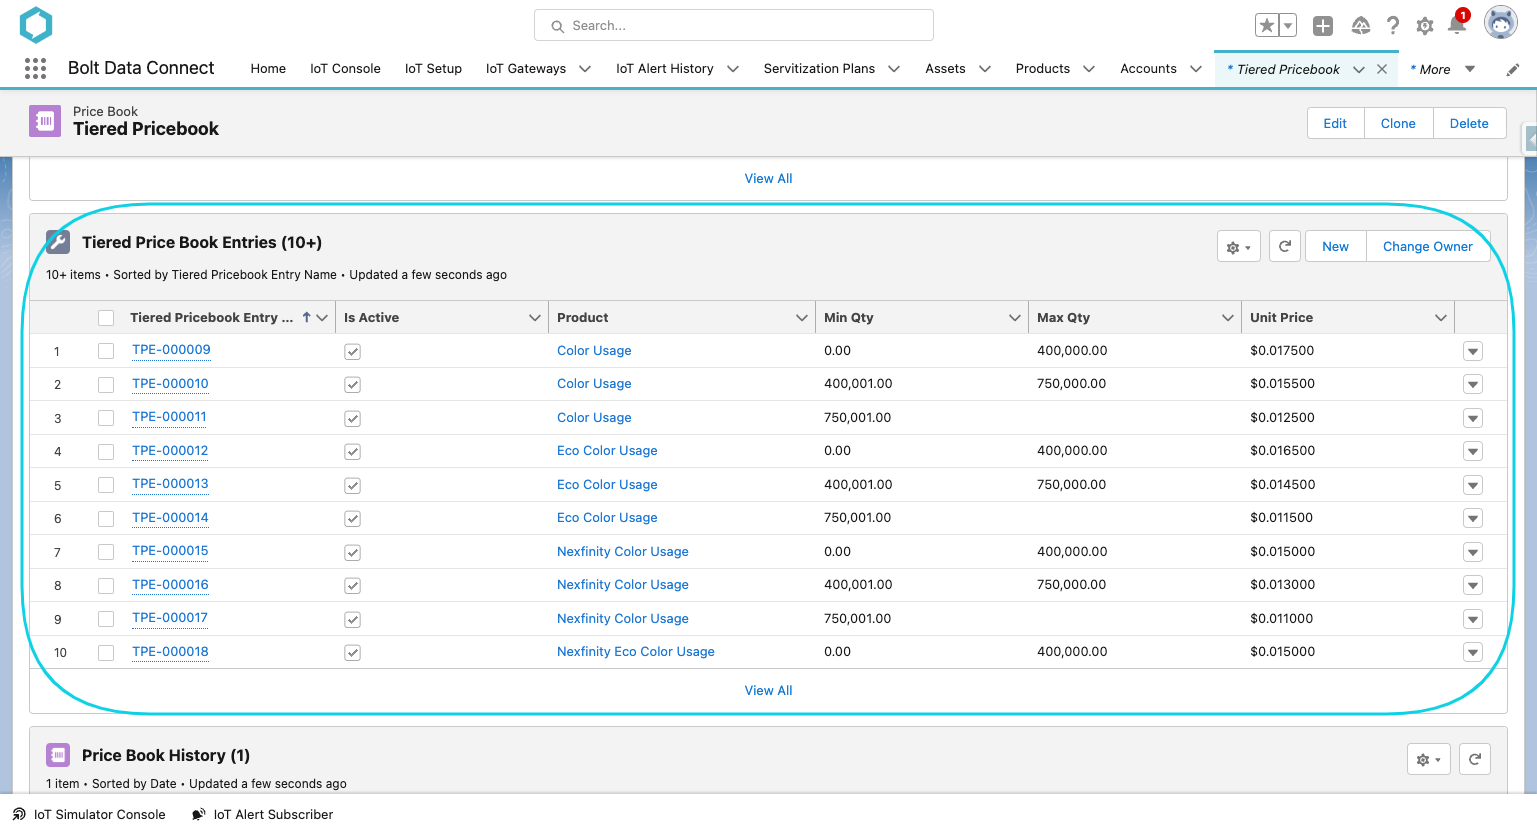Refresh the Price Book History list
This screenshot has width=1537, height=834.
tap(1474, 760)
